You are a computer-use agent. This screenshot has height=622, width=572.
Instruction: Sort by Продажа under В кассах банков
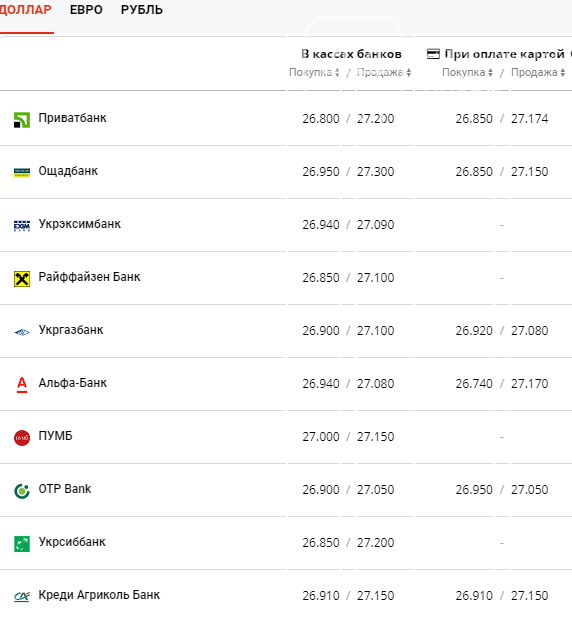point(384,72)
